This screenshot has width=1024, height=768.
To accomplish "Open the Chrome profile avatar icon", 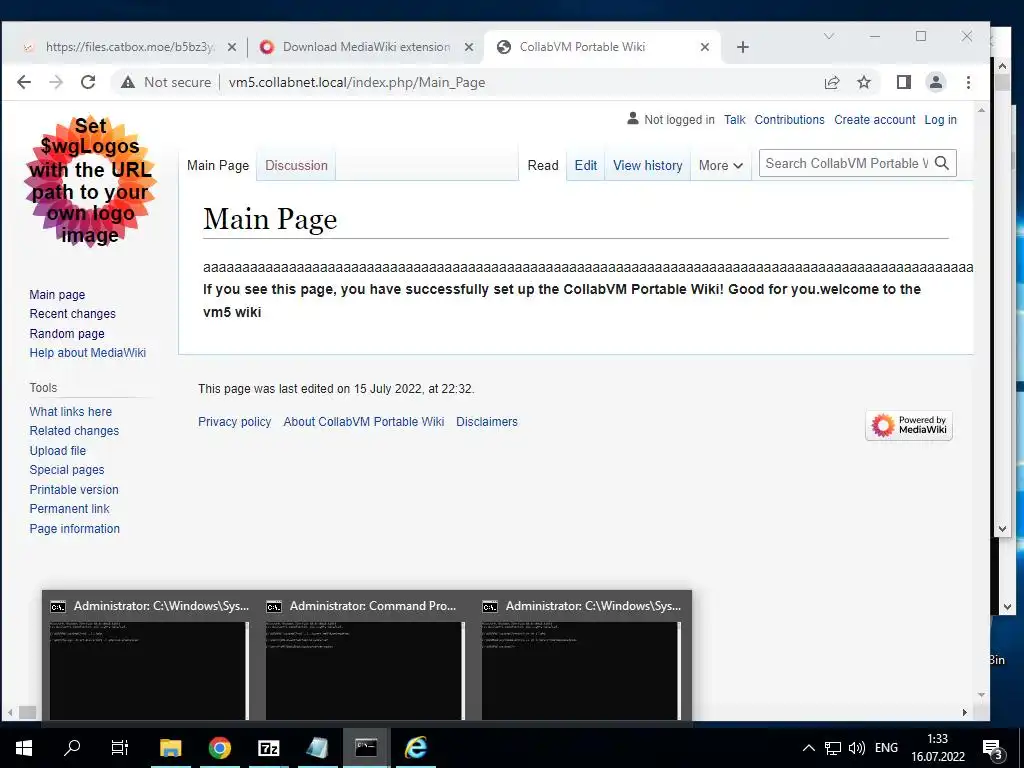I will click(x=936, y=82).
